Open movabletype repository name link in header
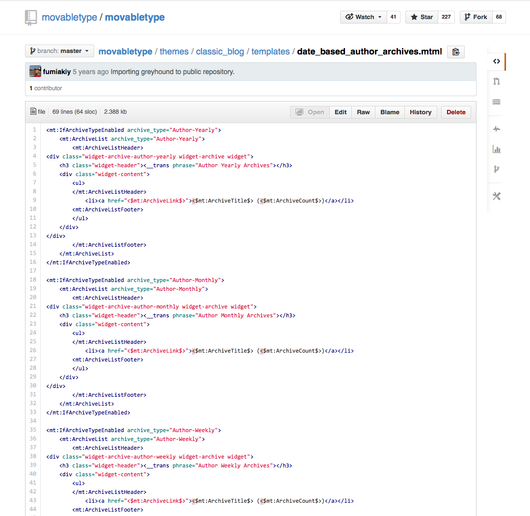The height and width of the screenshot is (516, 530). tap(135, 17)
